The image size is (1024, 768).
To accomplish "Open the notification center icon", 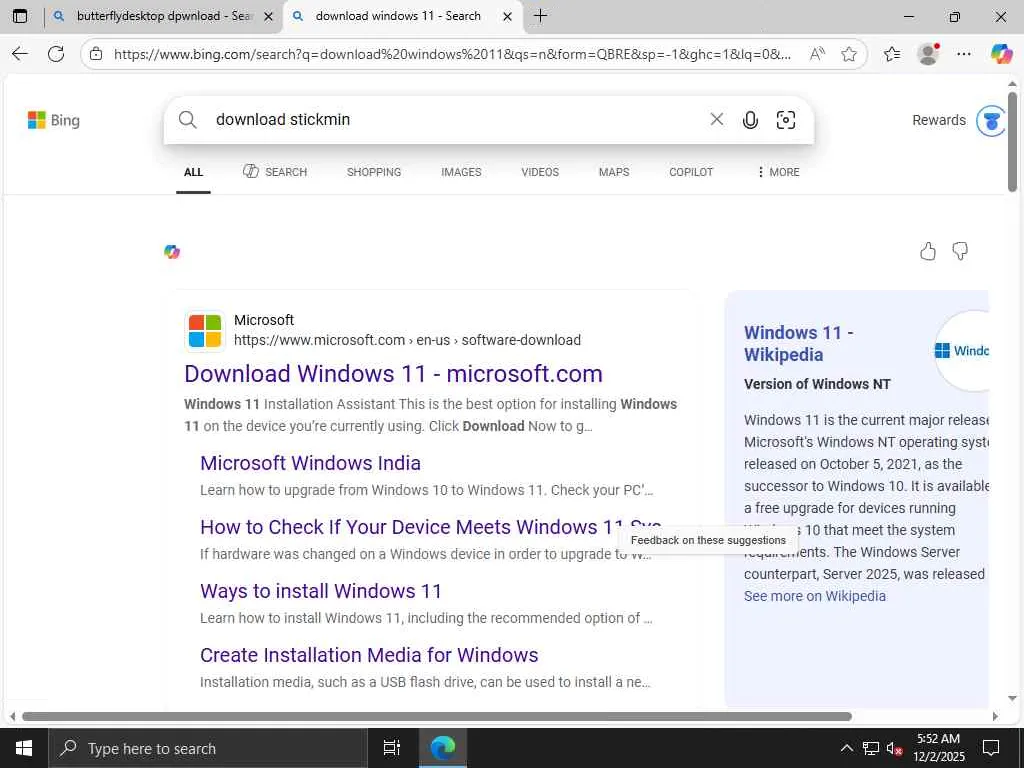I will click(991, 748).
